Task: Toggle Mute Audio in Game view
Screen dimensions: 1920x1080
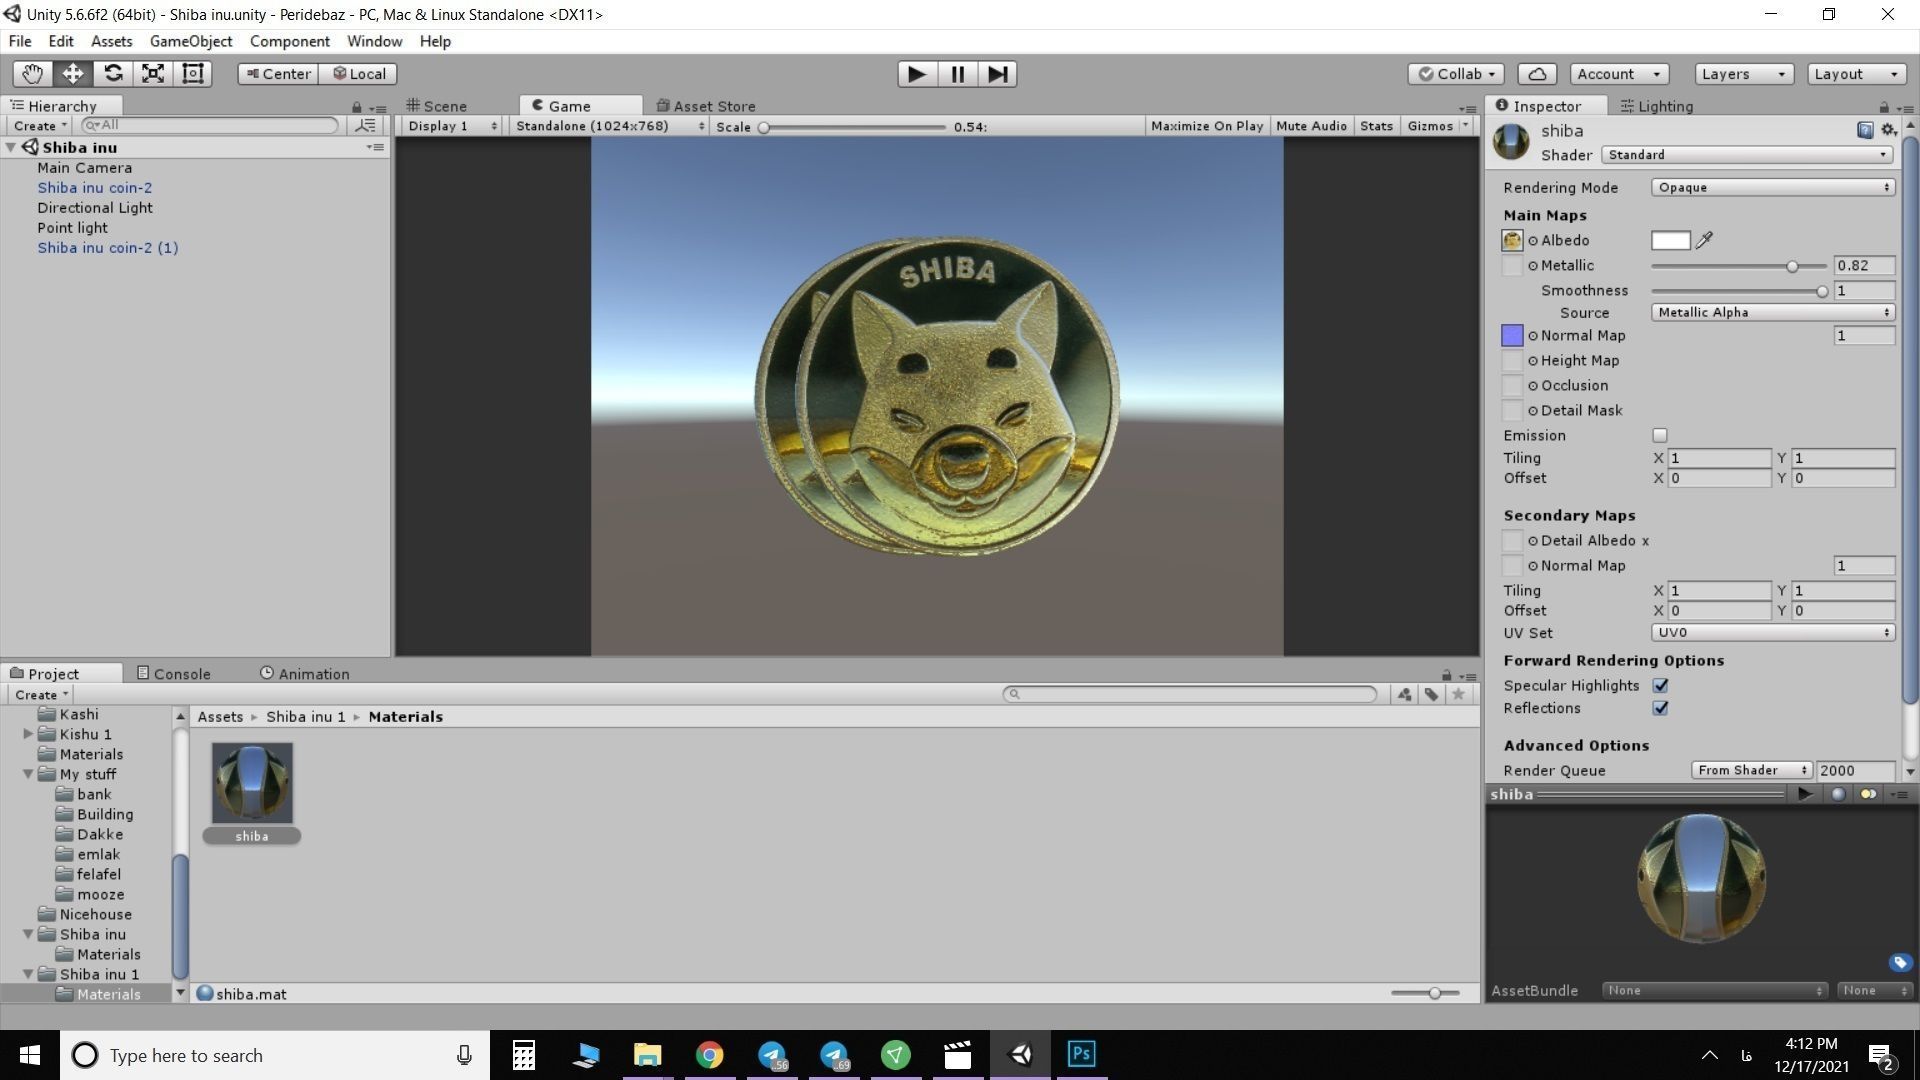Action: [x=1311, y=126]
